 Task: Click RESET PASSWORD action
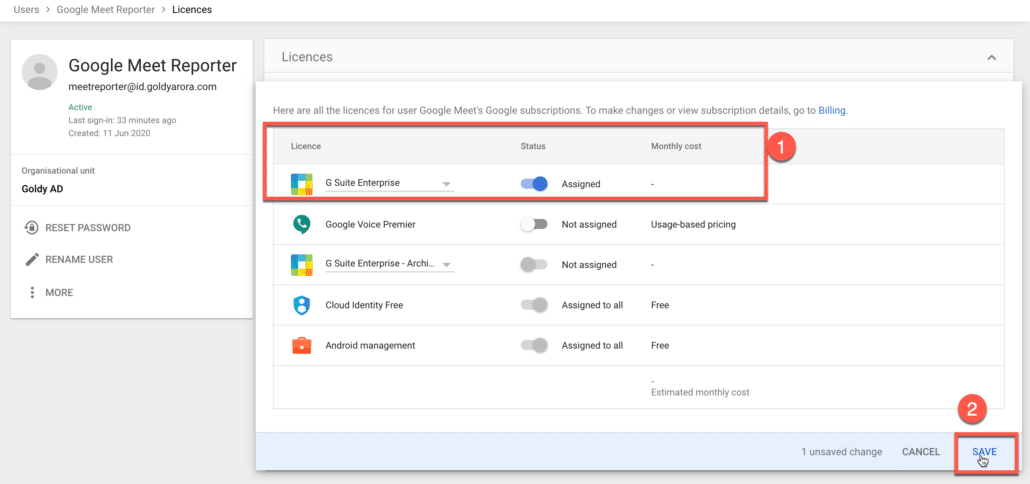pos(88,228)
